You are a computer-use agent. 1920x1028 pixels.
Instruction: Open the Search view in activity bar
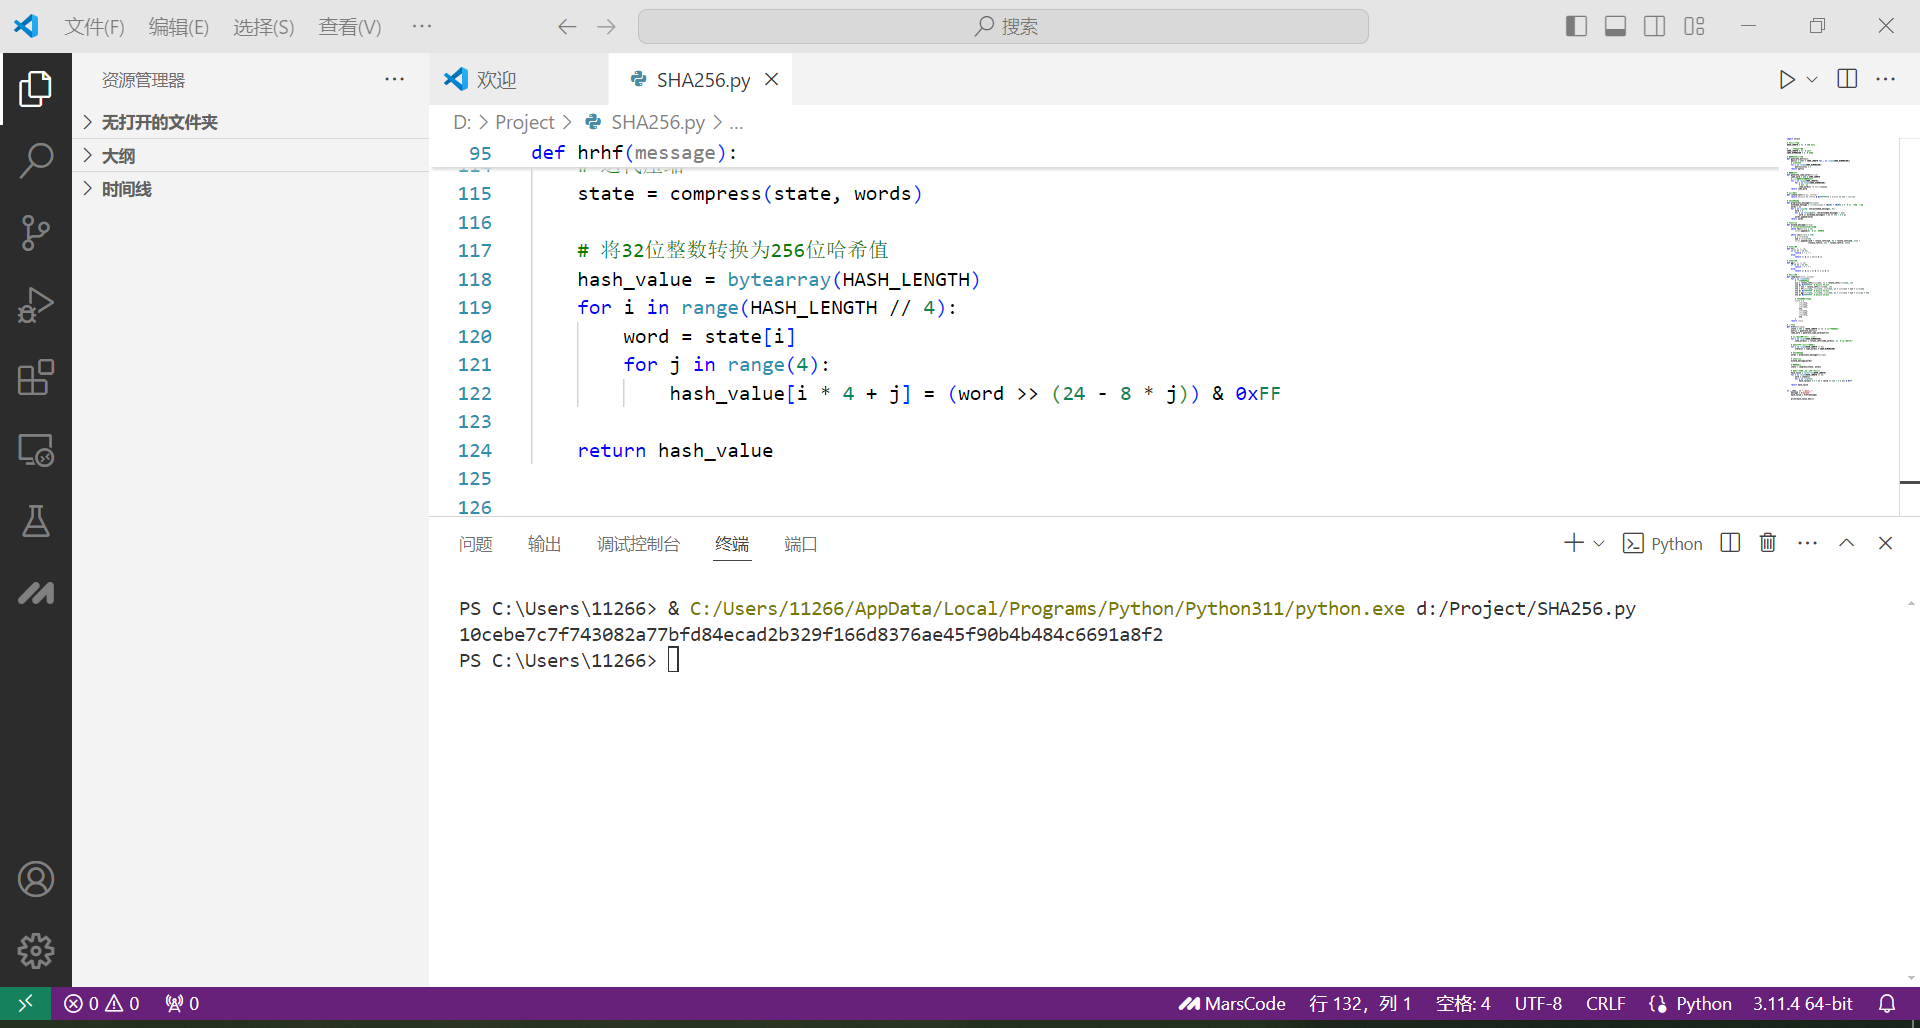click(36, 160)
